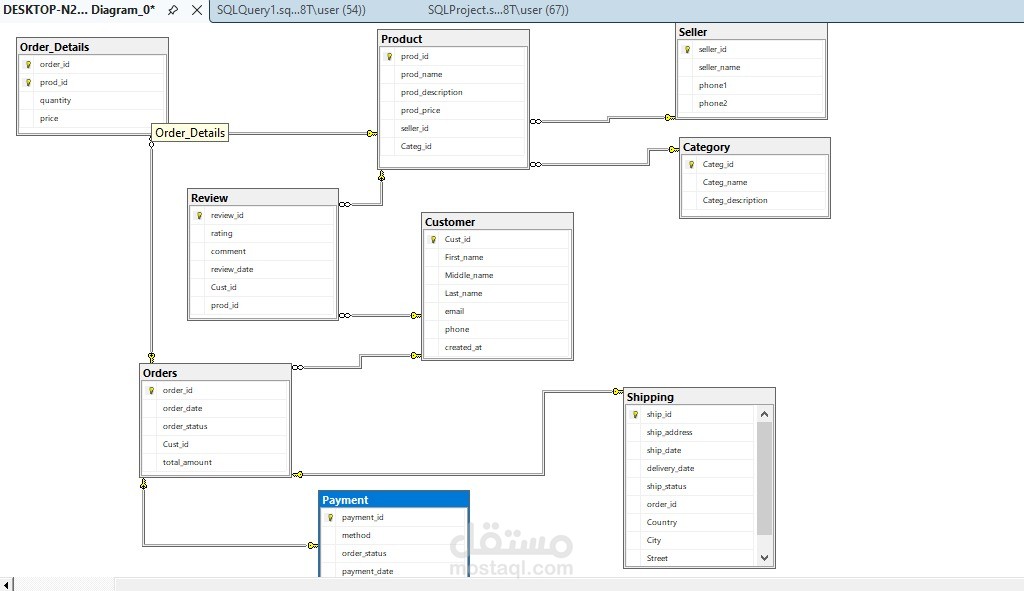Image resolution: width=1024 pixels, height=591 pixels.
Task: Click the key icon beside prod_id in Product
Action: point(389,57)
